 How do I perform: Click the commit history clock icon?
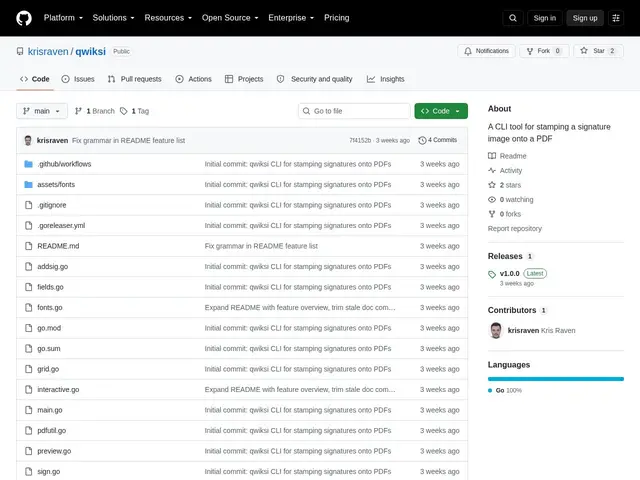tap(422, 140)
